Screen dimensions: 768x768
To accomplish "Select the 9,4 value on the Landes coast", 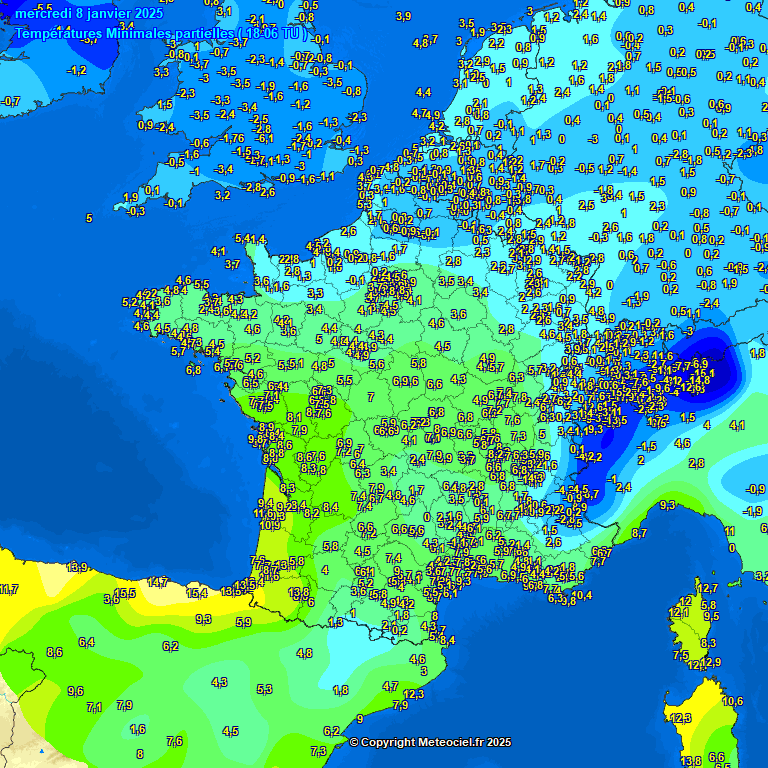I will coord(266,503).
